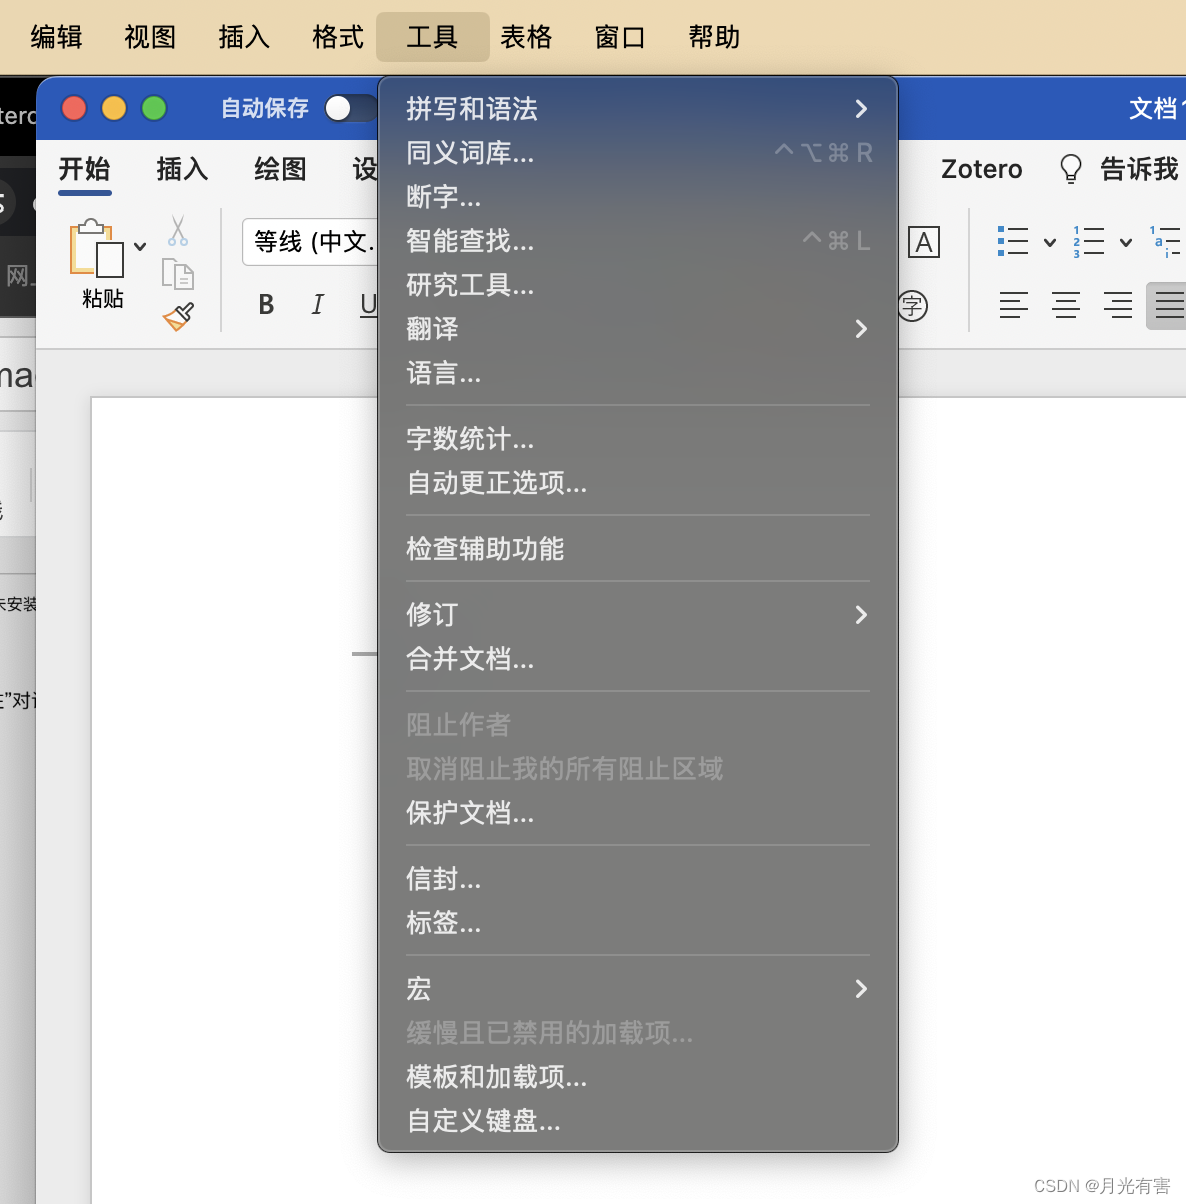Close the open 工具 menu
The width and height of the screenshot is (1186, 1204).
[x=433, y=37]
